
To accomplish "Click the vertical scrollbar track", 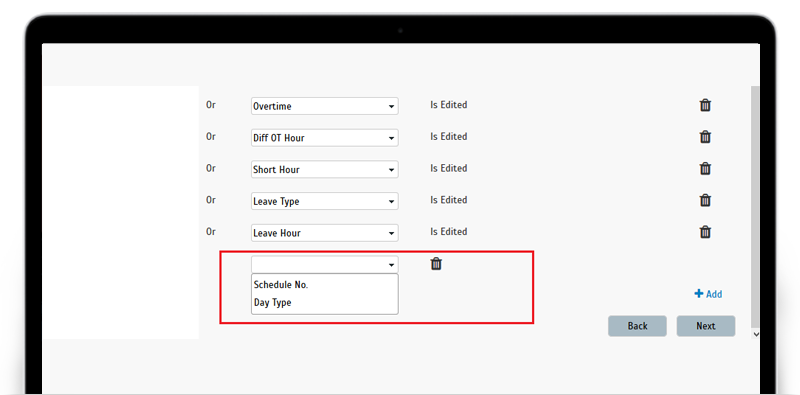I will (756, 204).
